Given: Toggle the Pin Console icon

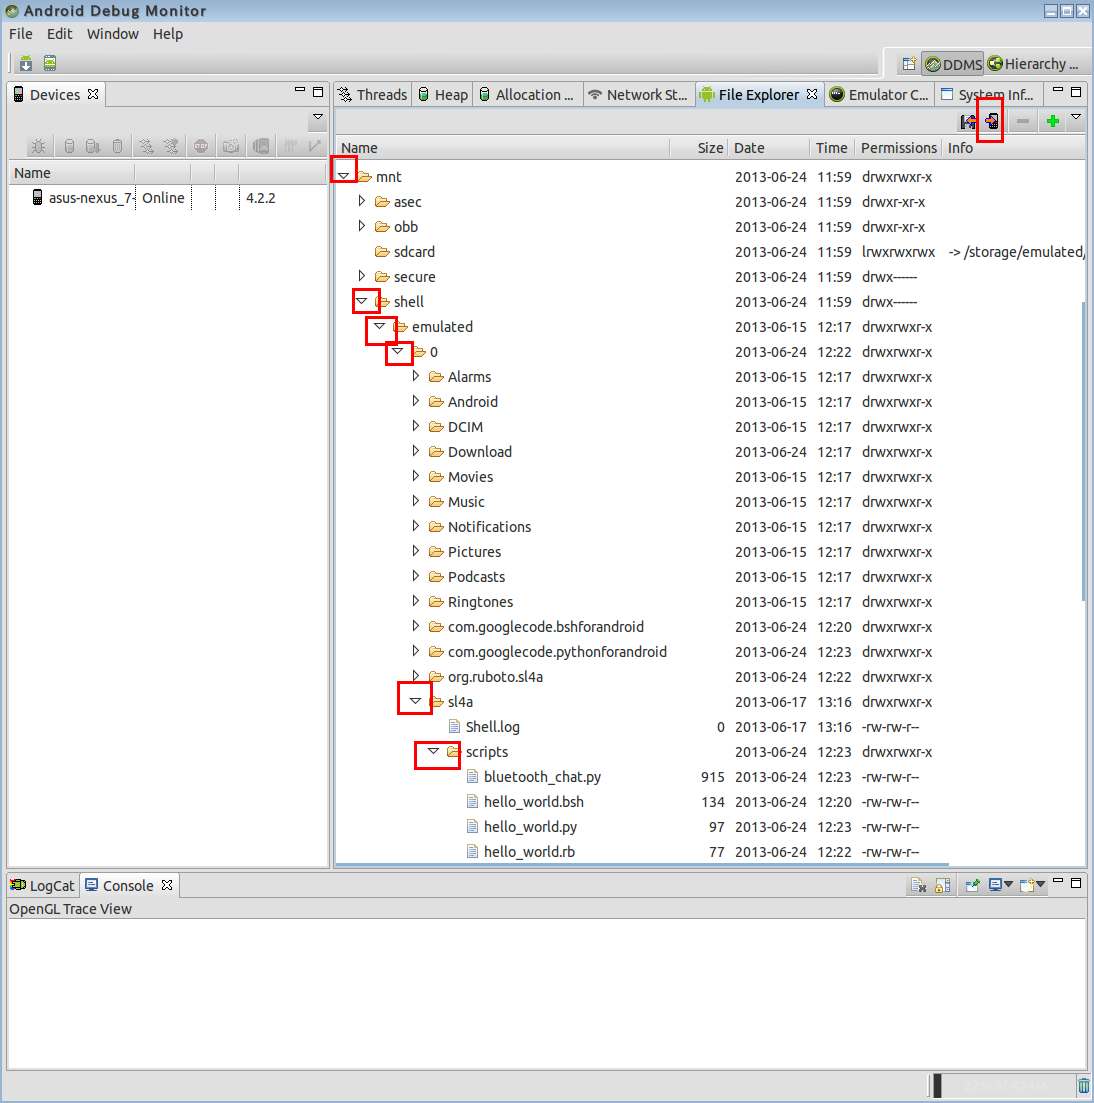Looking at the screenshot, I should pos(973,886).
